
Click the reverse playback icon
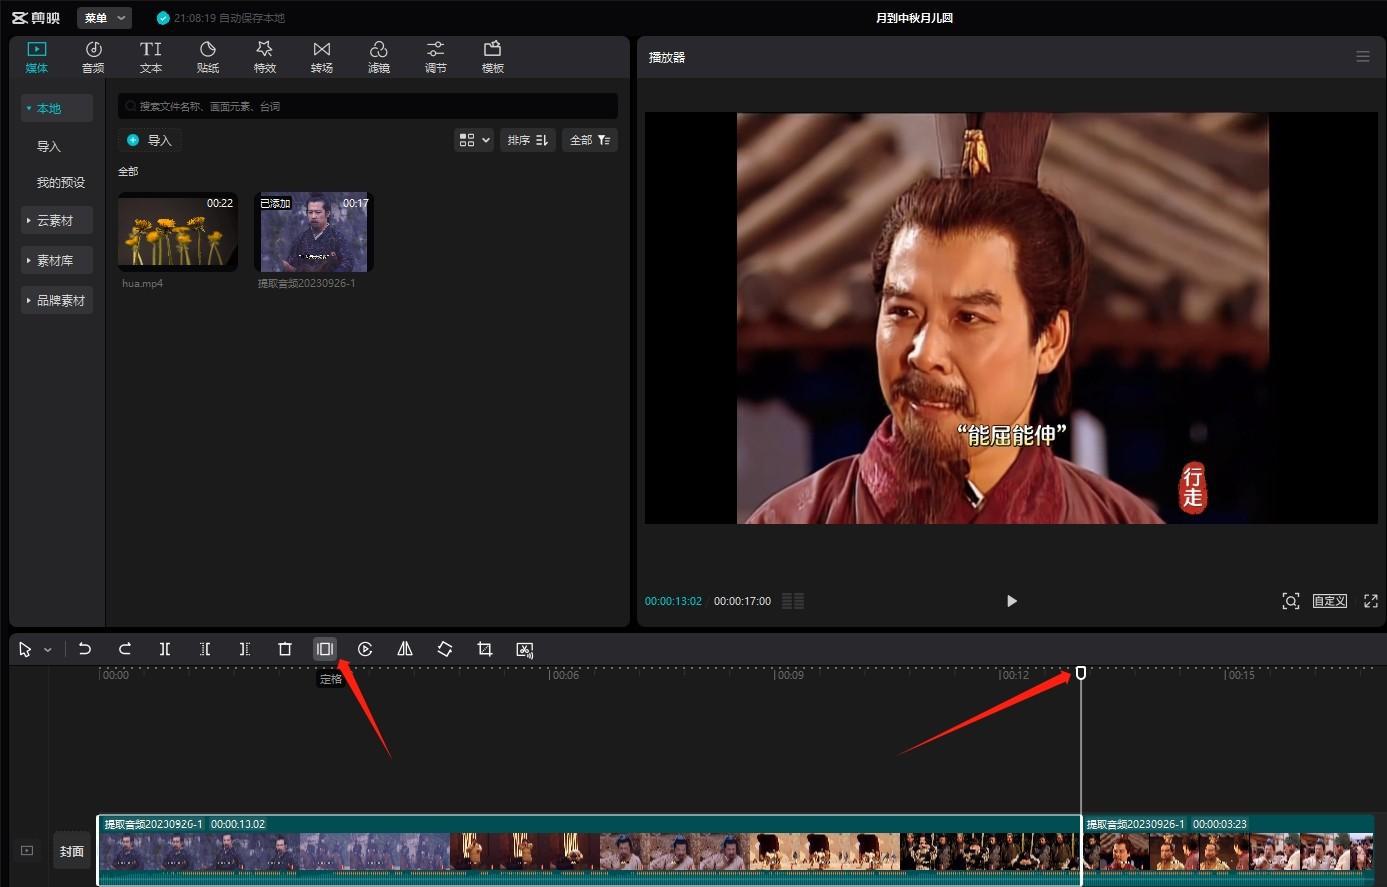(x=365, y=649)
